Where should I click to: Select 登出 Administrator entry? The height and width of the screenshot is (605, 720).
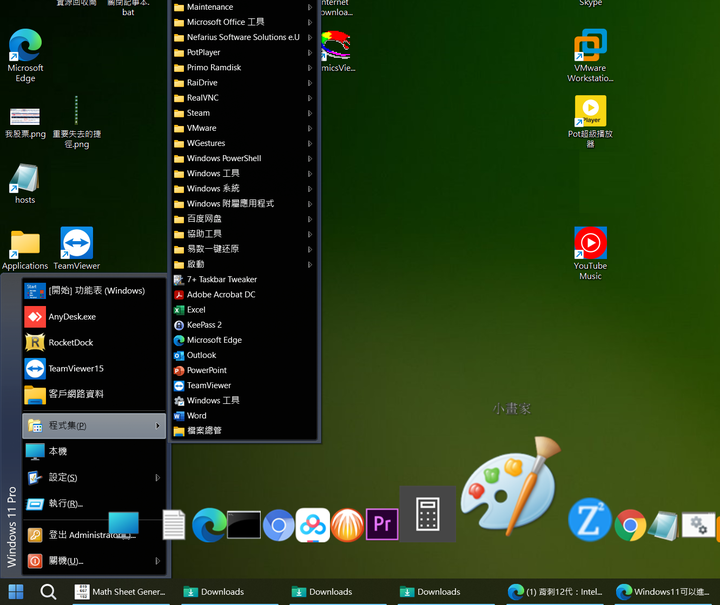click(94, 535)
